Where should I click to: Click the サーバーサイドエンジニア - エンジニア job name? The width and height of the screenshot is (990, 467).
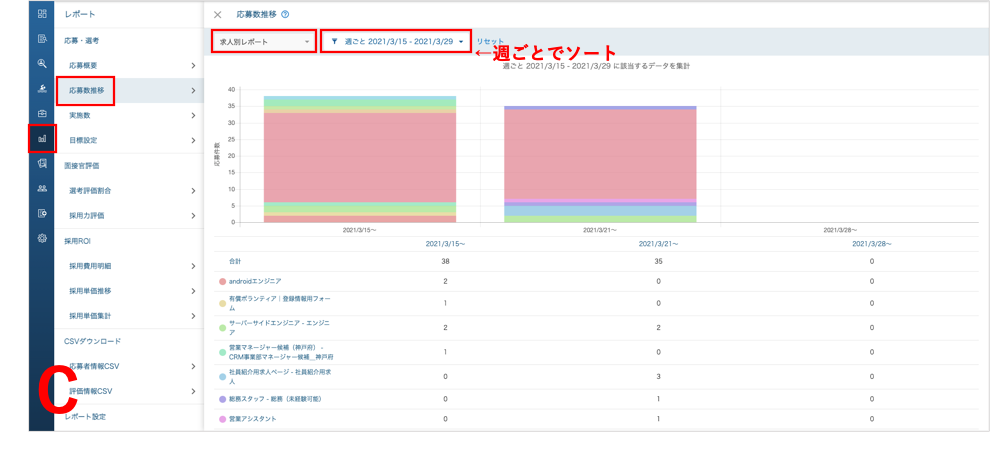tap(279, 328)
